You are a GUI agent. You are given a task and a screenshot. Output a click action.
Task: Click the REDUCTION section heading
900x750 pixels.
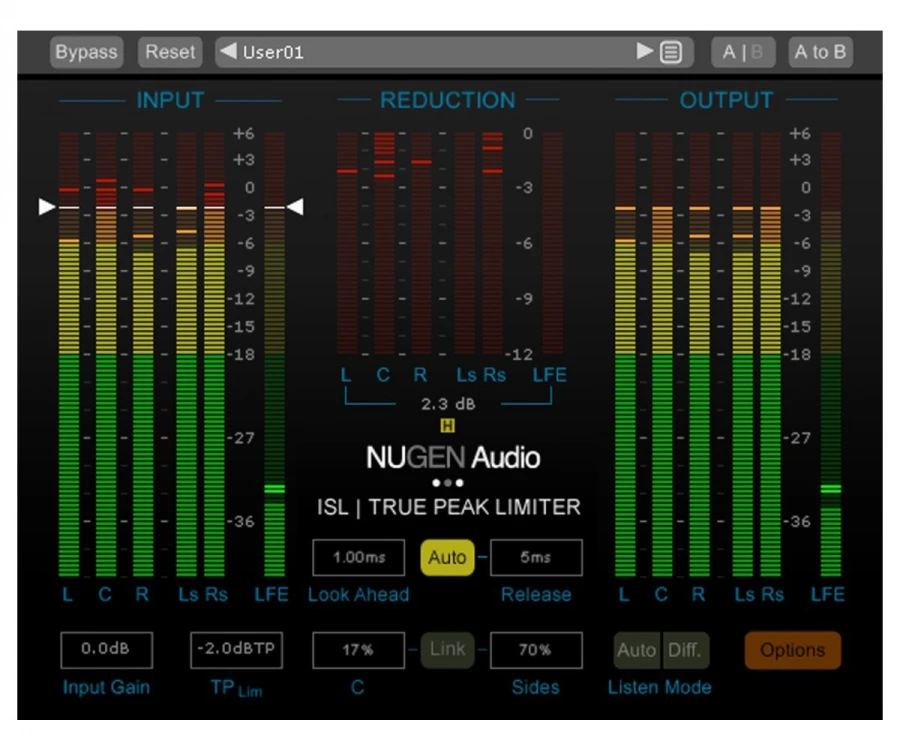pos(448,100)
